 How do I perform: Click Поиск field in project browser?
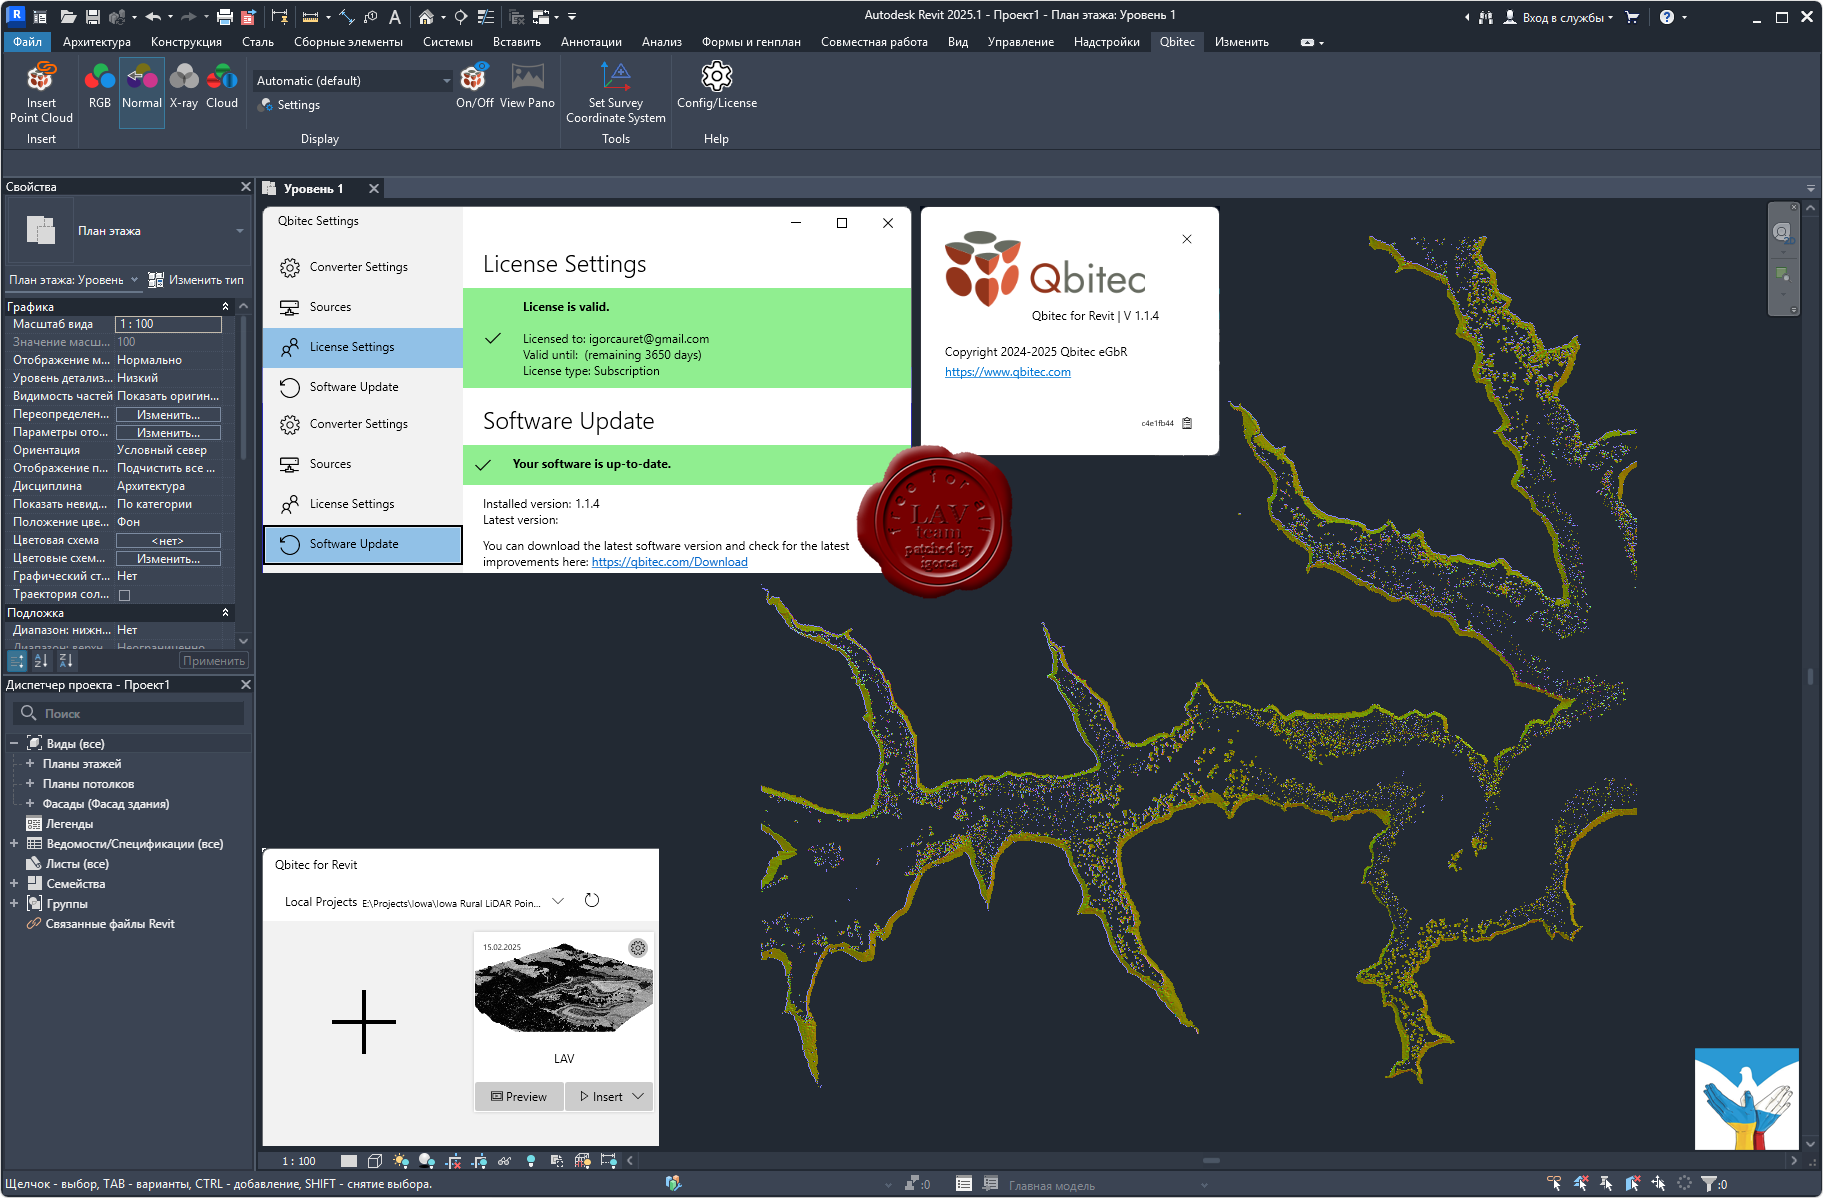pos(128,713)
